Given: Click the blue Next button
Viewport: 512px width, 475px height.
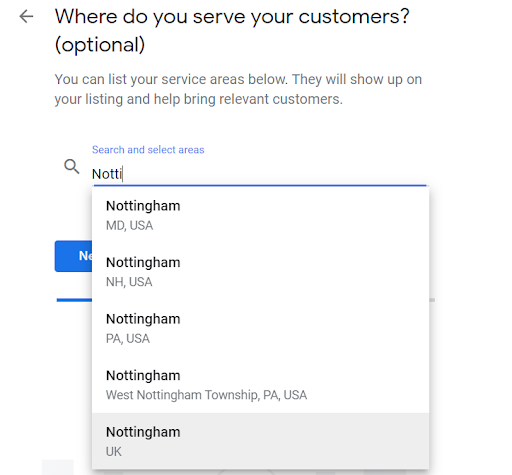Looking at the screenshot, I should point(74,256).
